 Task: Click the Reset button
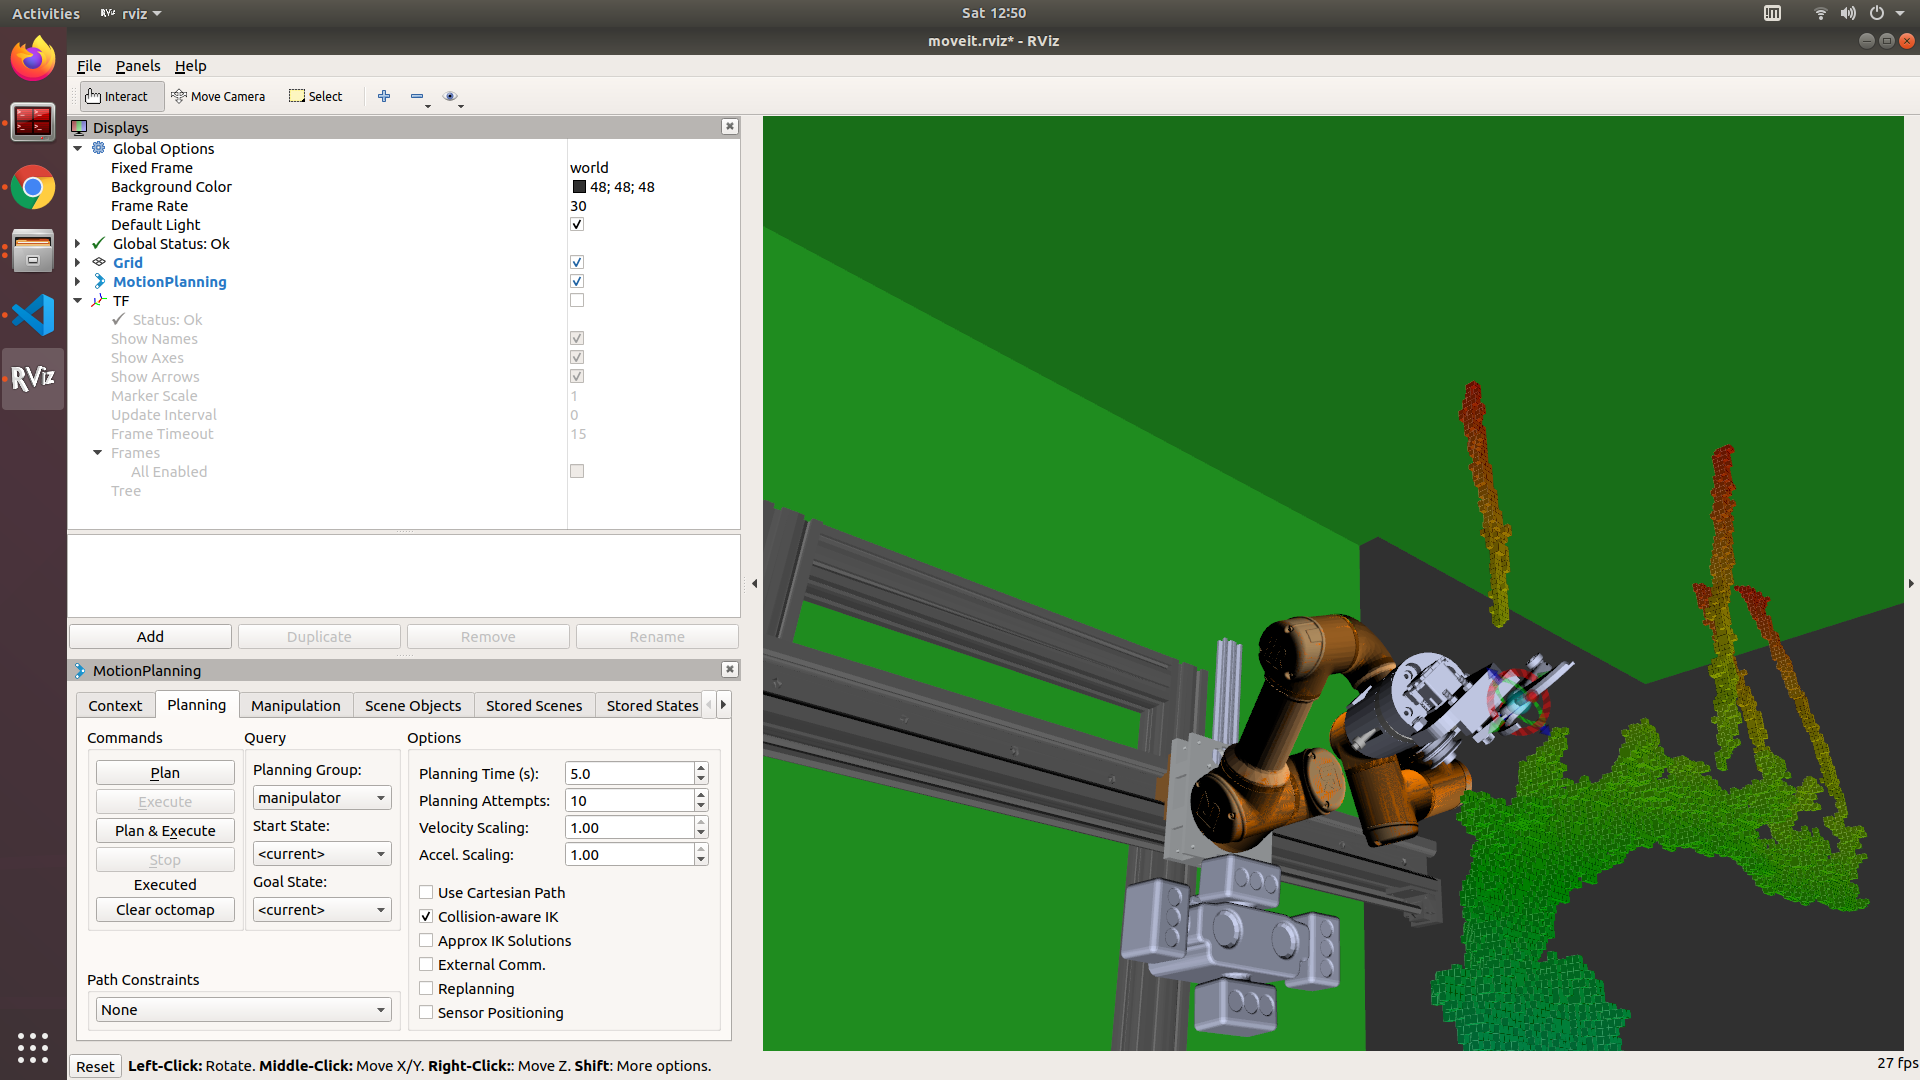[95, 1066]
